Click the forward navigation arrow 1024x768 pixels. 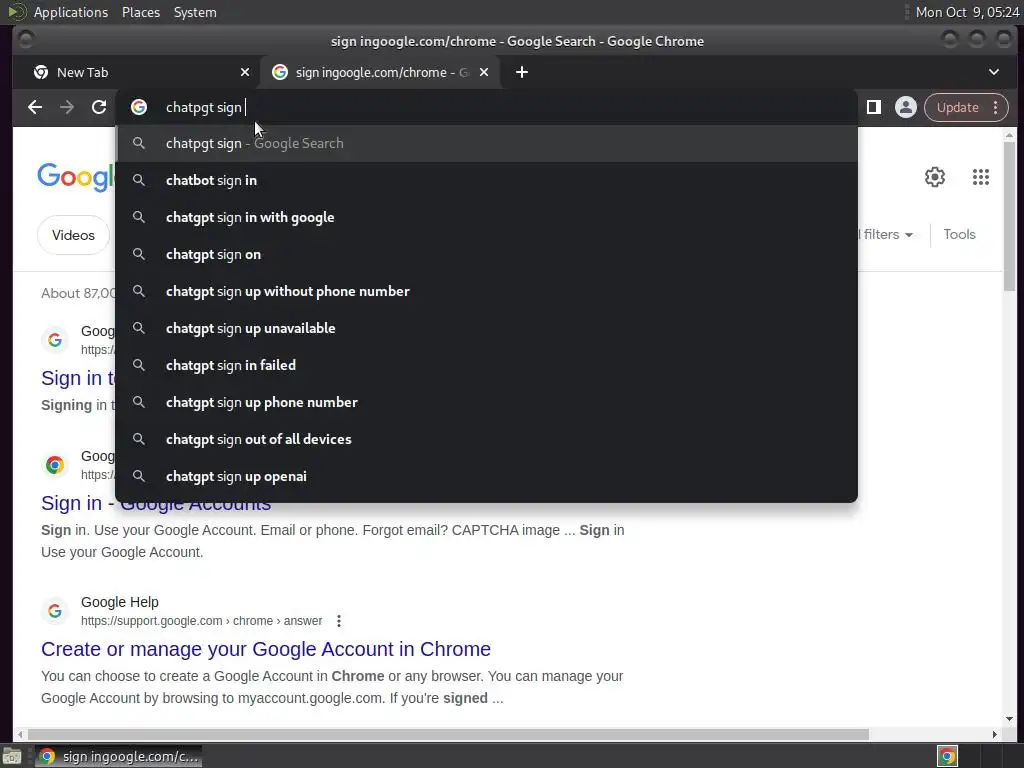pyautogui.click(x=67, y=107)
